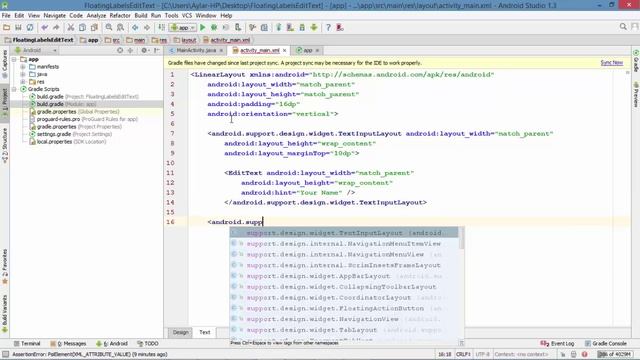640x360 pixels.
Task: Click the memory usage indicator in status bar
Action: click(615, 354)
